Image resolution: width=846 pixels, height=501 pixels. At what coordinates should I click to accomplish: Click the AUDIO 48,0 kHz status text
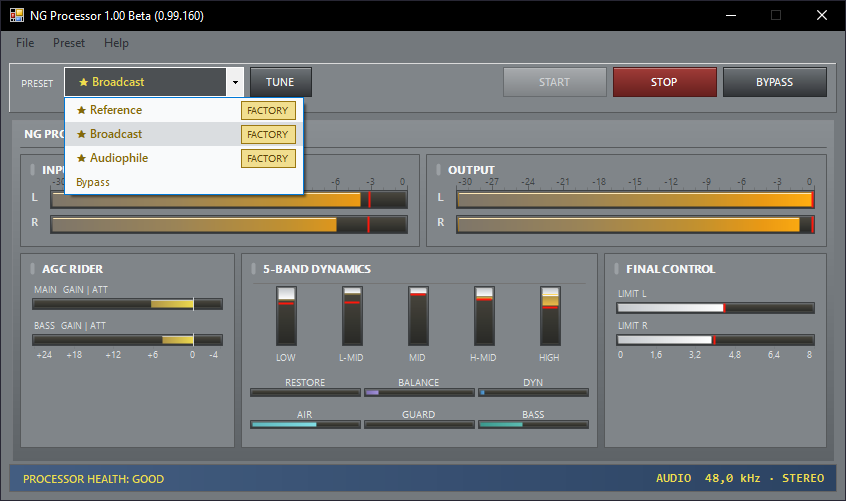[708, 478]
